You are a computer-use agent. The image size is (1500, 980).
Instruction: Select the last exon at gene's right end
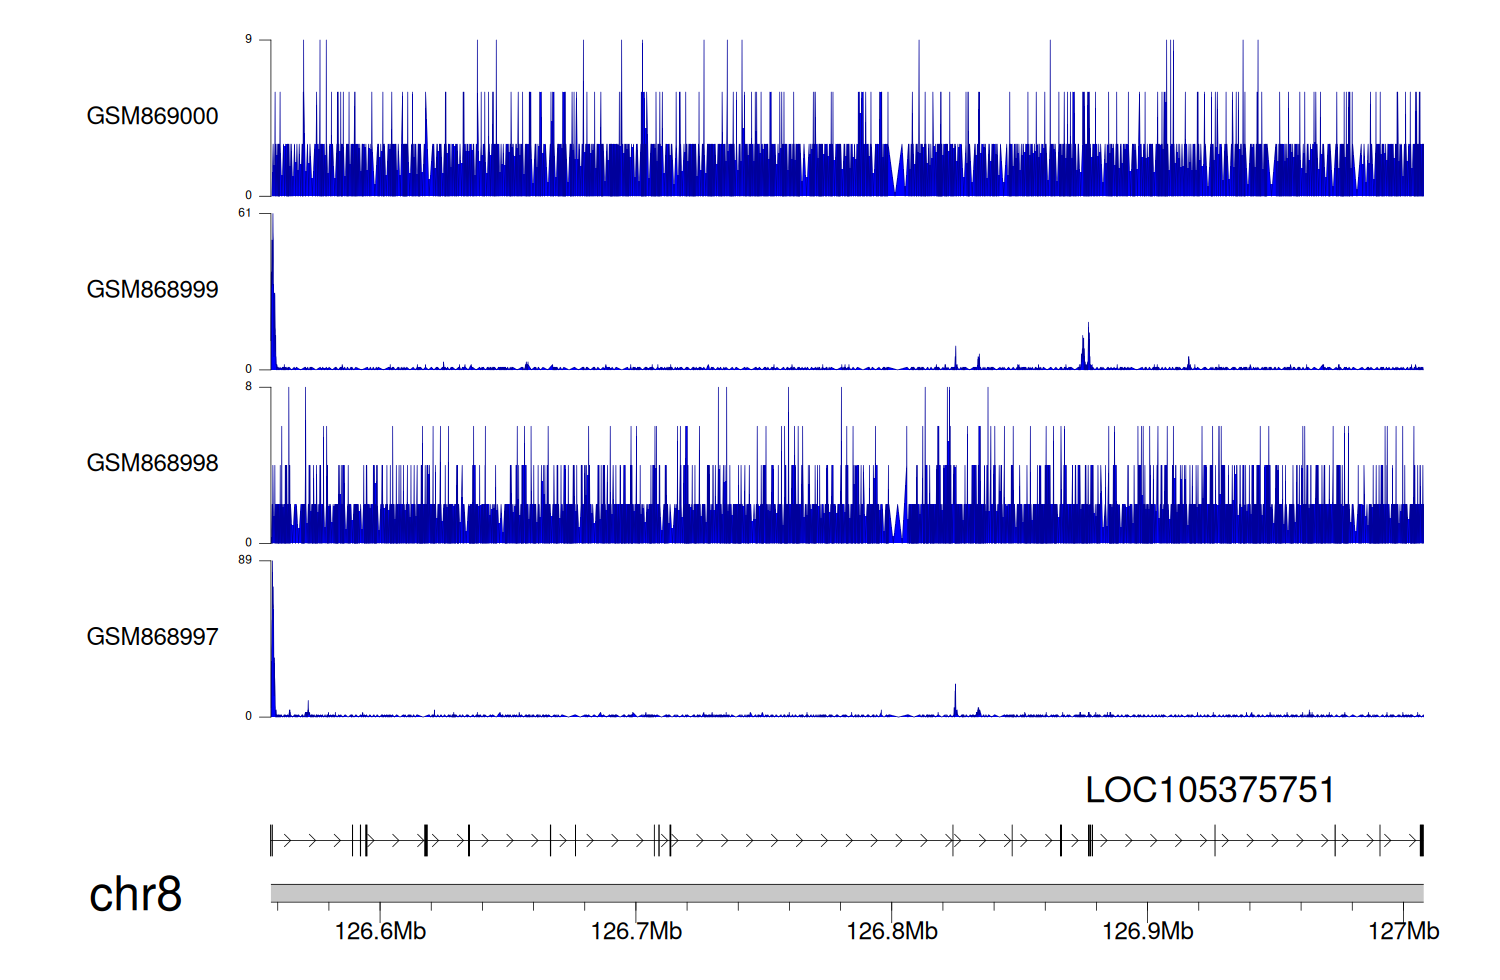(1421, 841)
